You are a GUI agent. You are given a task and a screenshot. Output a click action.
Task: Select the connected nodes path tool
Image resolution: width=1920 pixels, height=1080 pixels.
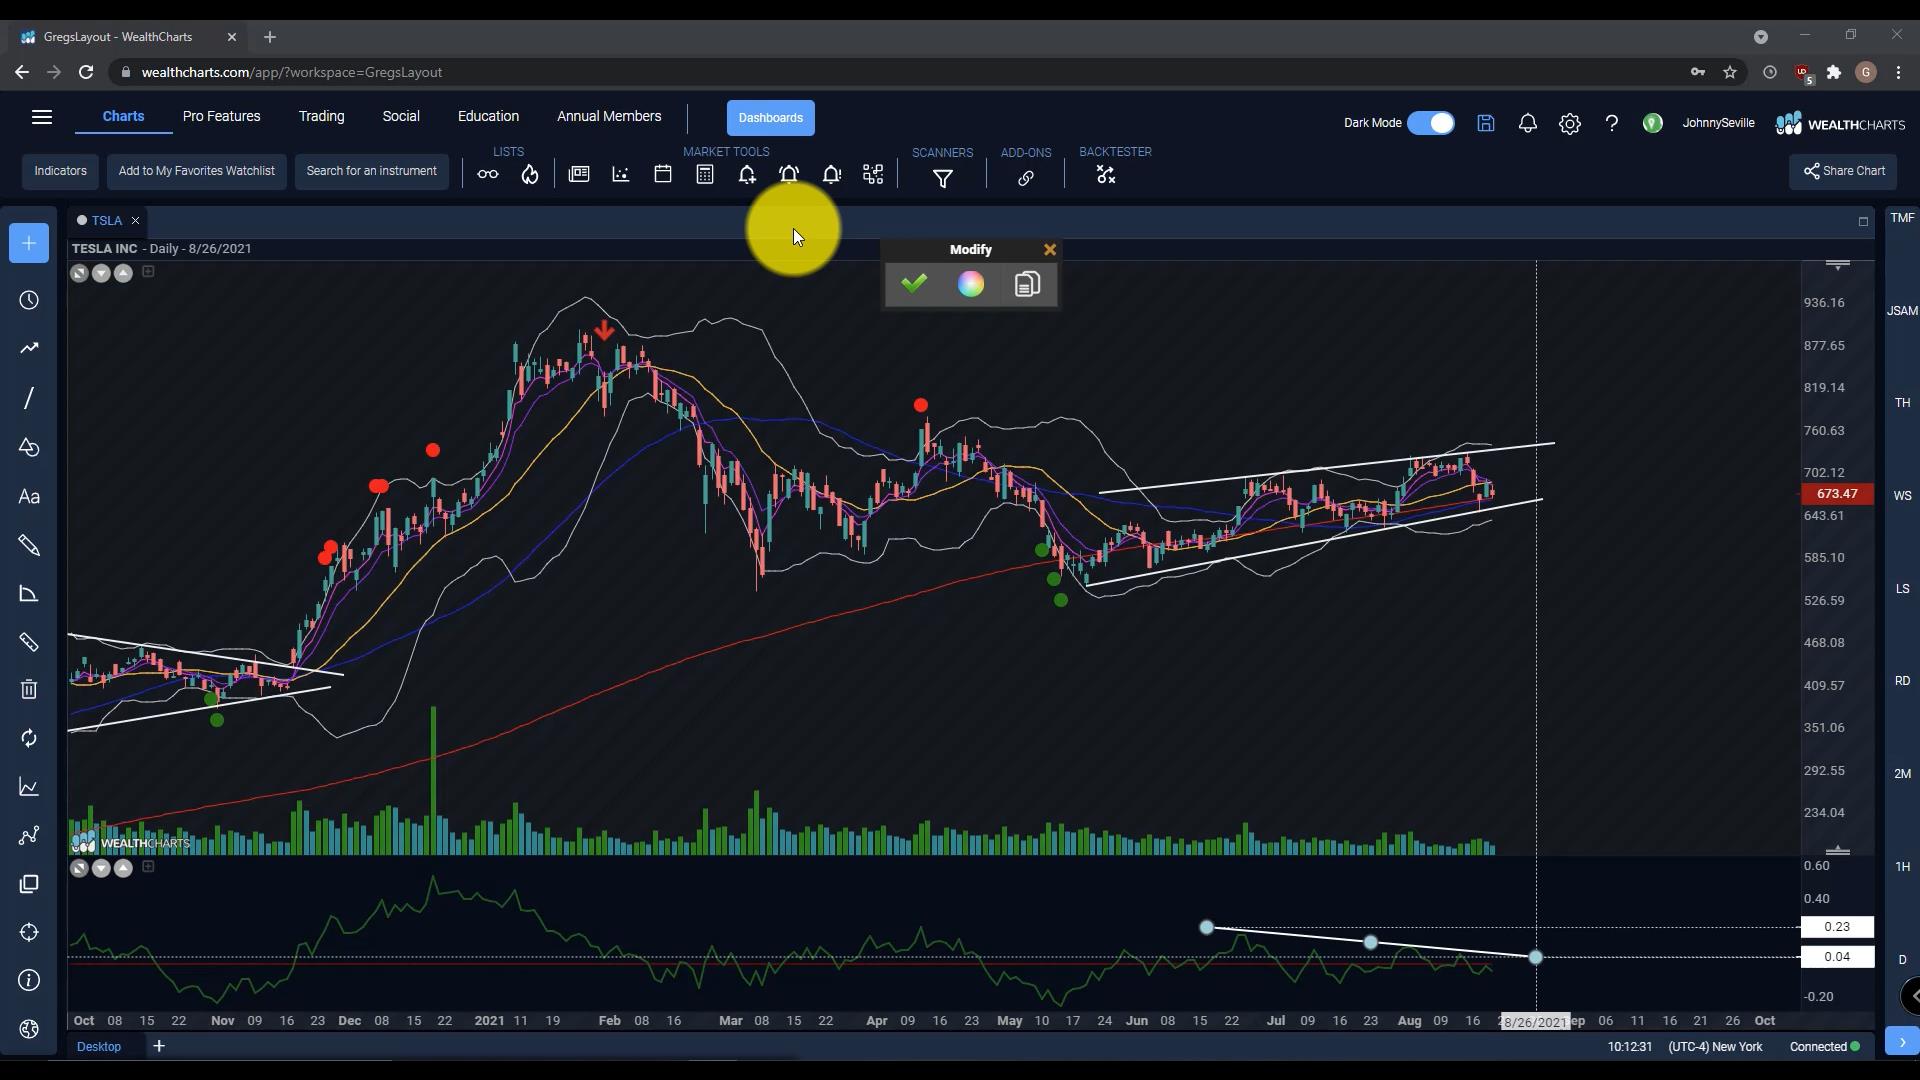pos(29,835)
